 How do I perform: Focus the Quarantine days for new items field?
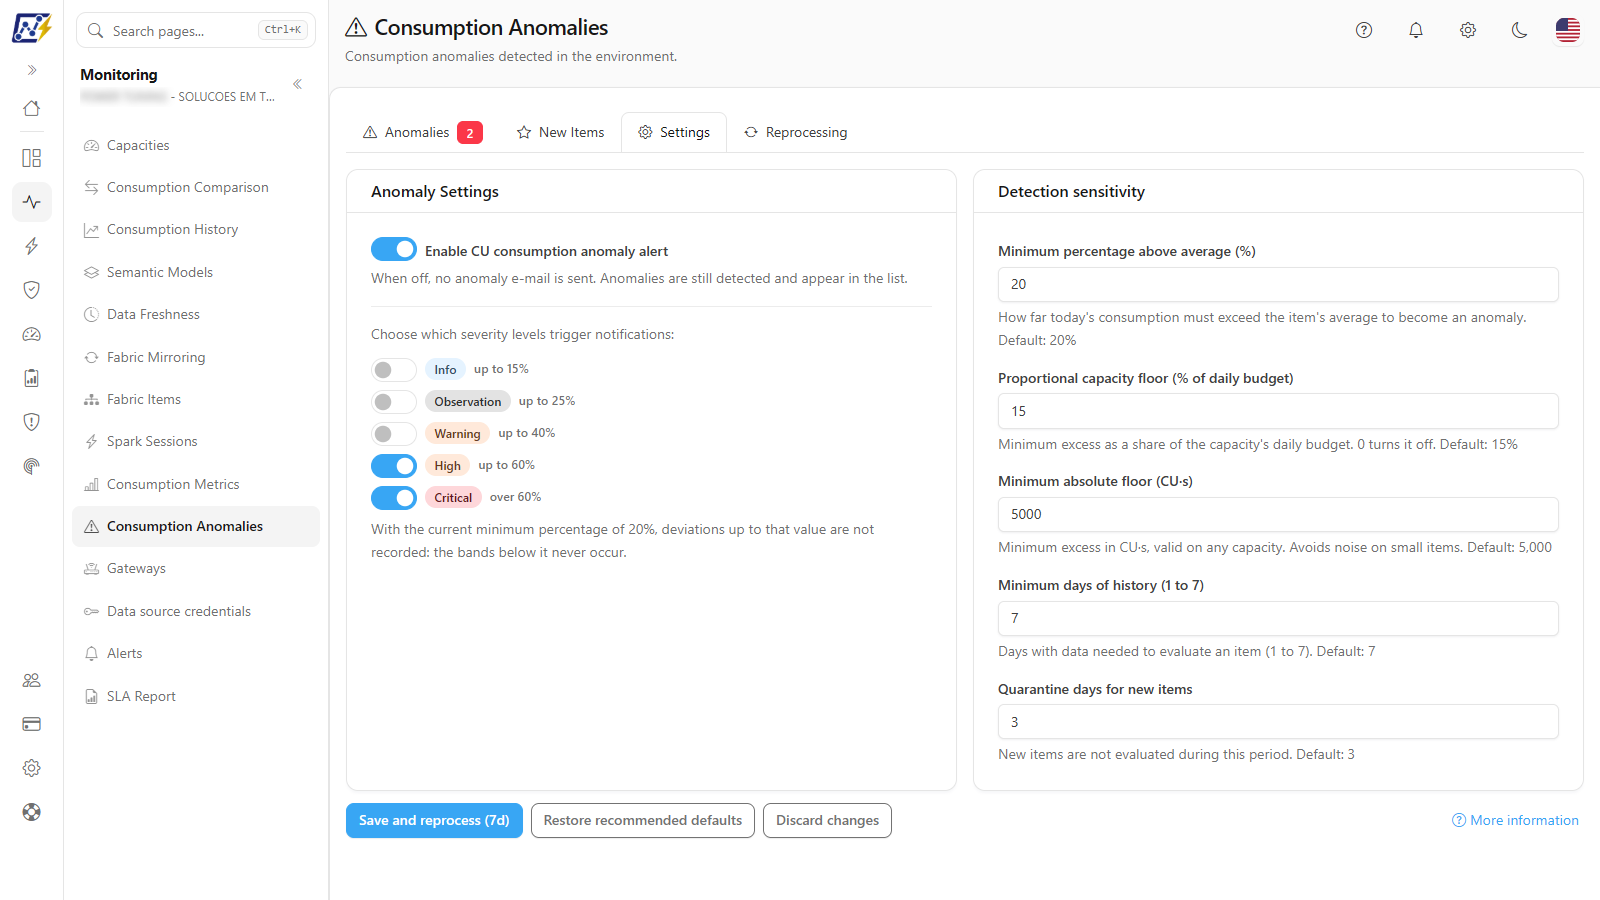1278,722
